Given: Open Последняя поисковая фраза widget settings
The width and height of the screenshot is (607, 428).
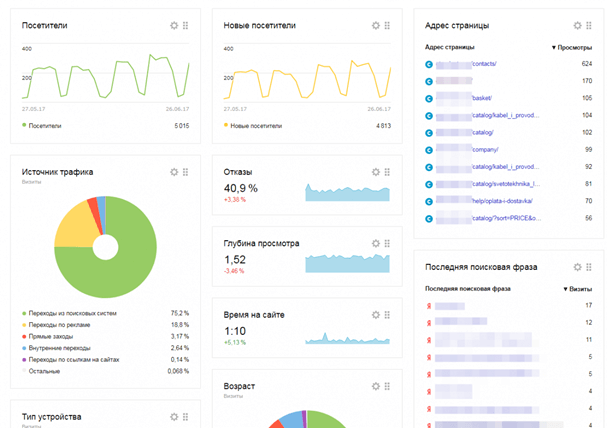Looking at the screenshot, I should tap(577, 267).
